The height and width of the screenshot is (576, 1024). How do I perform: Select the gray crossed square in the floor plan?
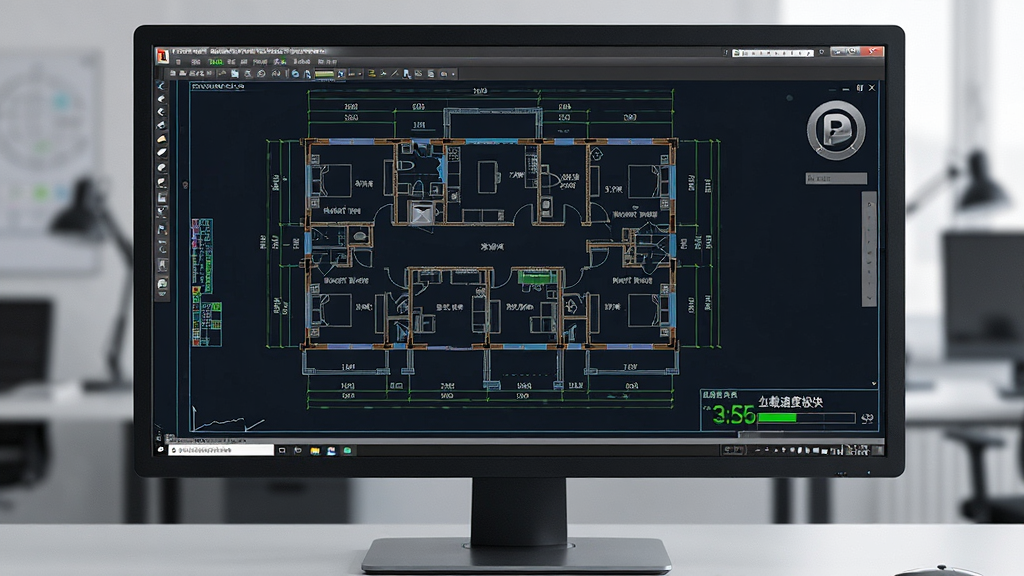click(420, 214)
